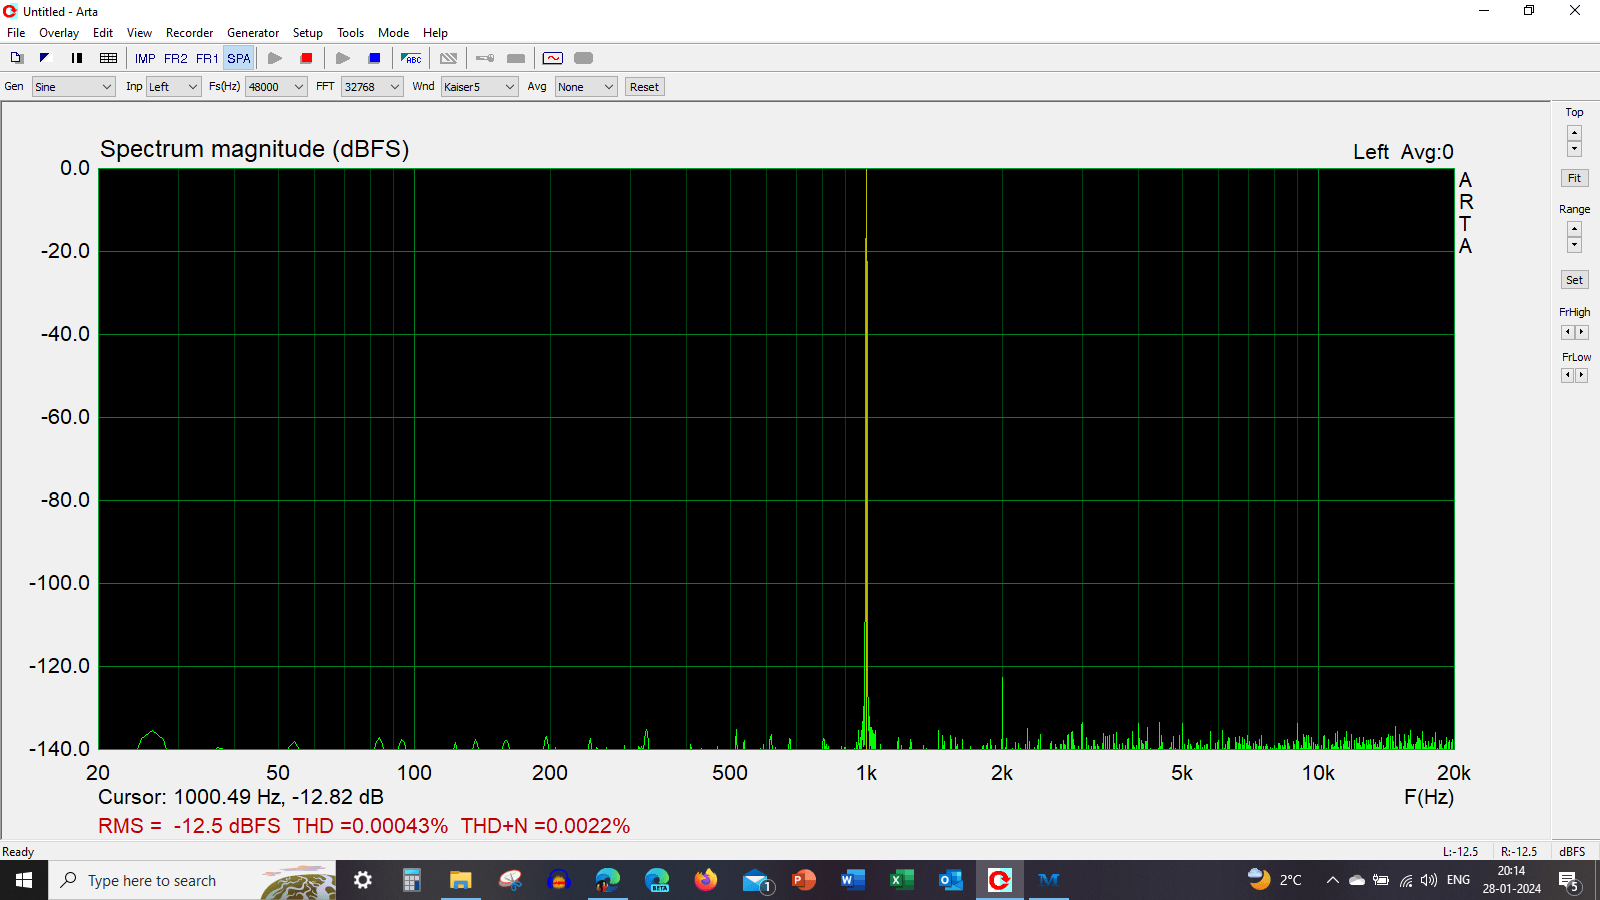Click the Fit button

coord(1574,178)
